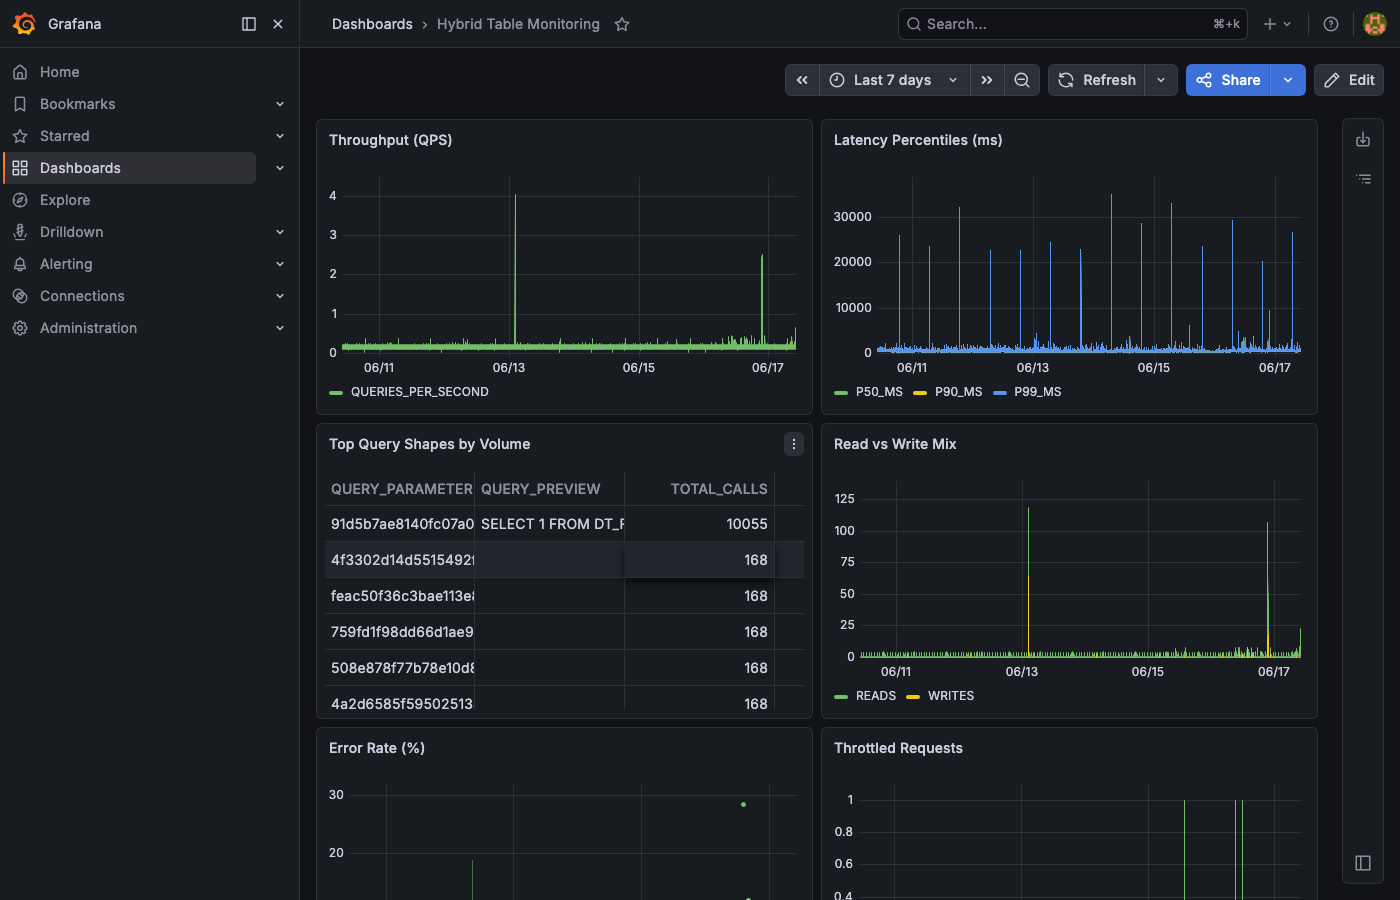
Task: Open Explore in the sidebar
Action: point(65,200)
